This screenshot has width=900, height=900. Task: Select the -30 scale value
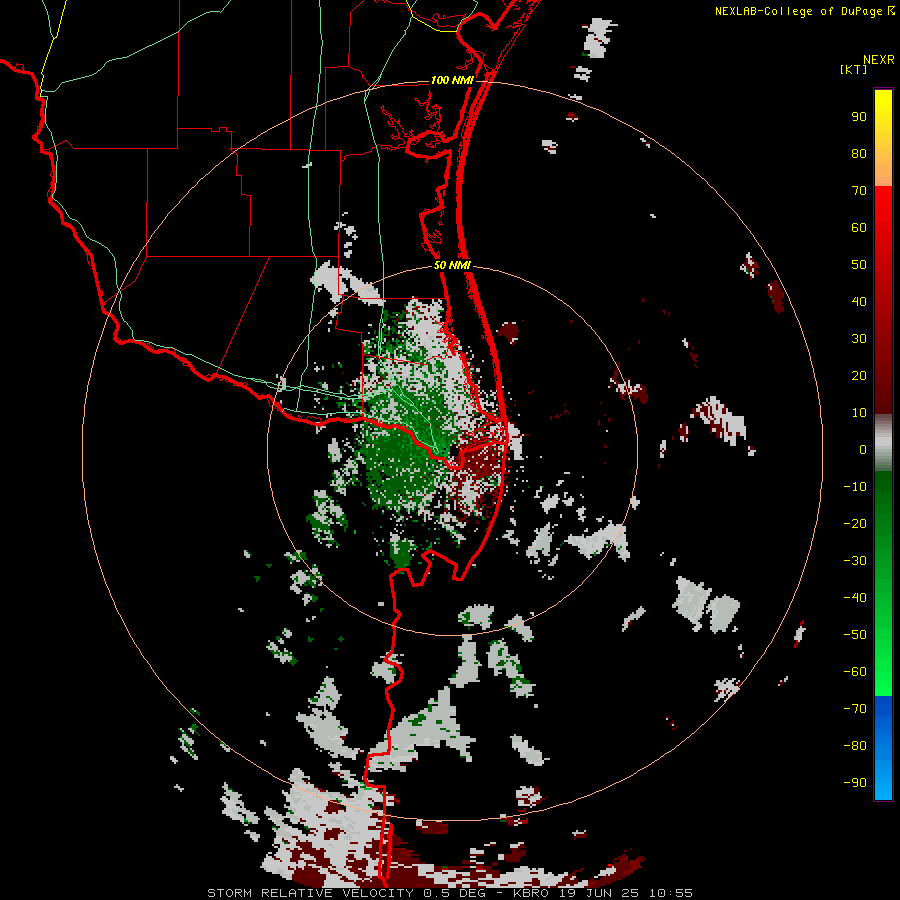855,561
